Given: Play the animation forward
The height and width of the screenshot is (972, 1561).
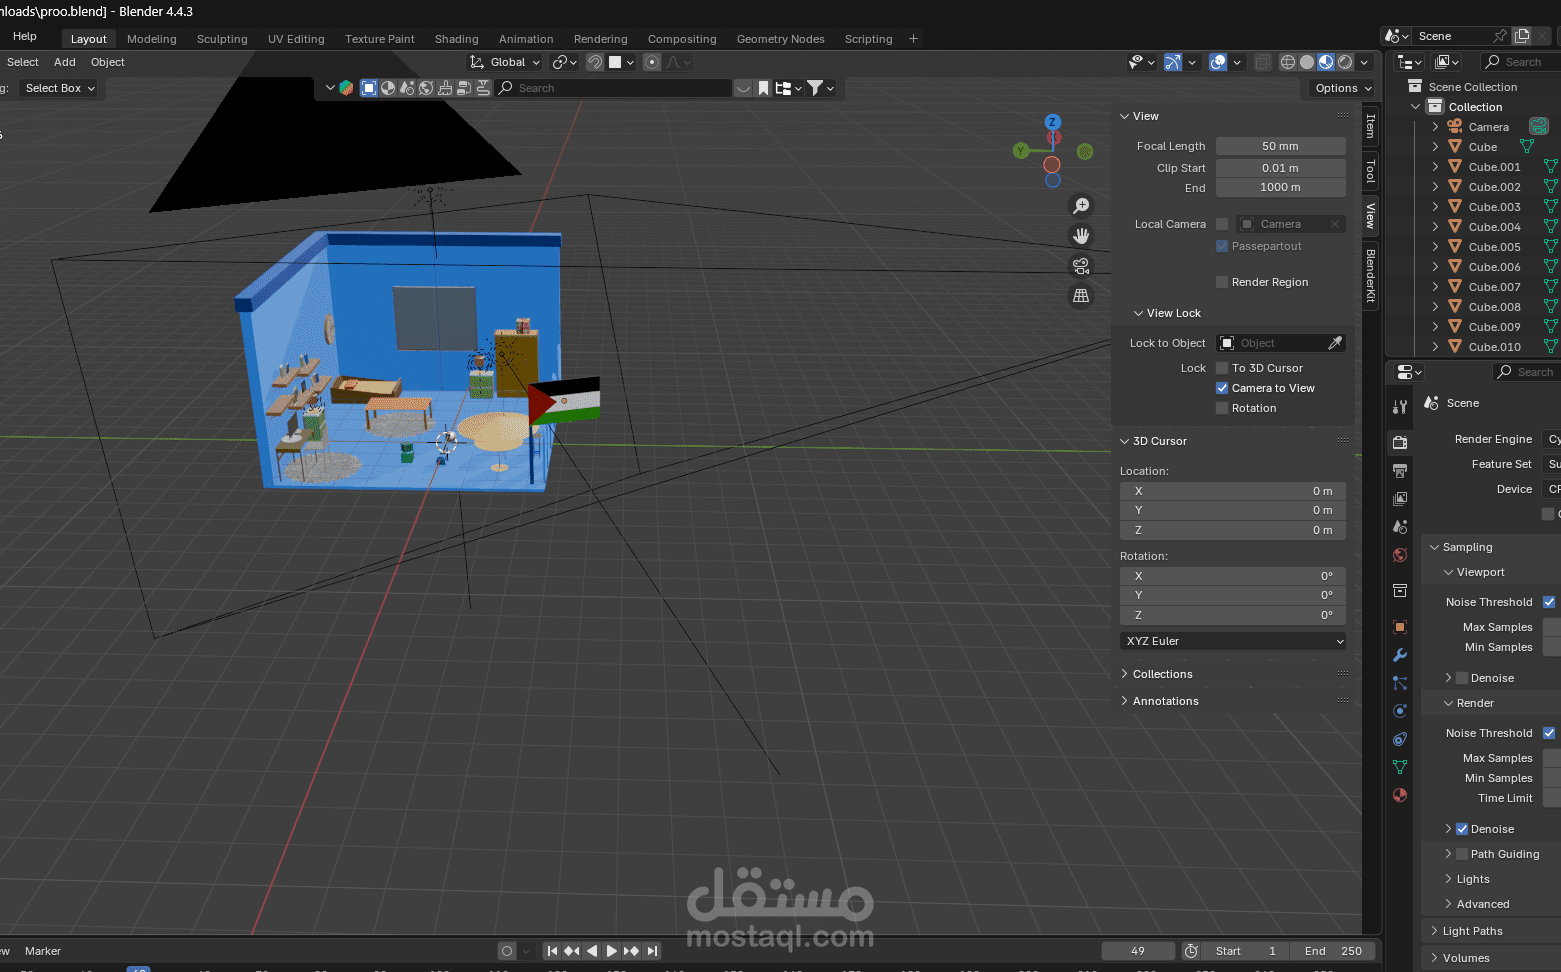Looking at the screenshot, I should click(x=611, y=951).
